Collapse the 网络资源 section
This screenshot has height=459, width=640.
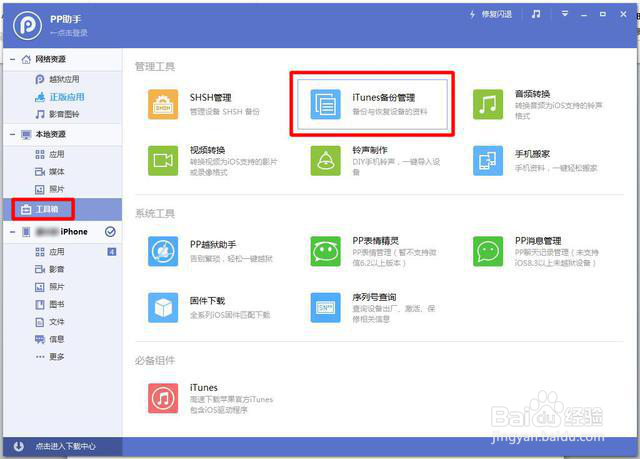[12, 60]
